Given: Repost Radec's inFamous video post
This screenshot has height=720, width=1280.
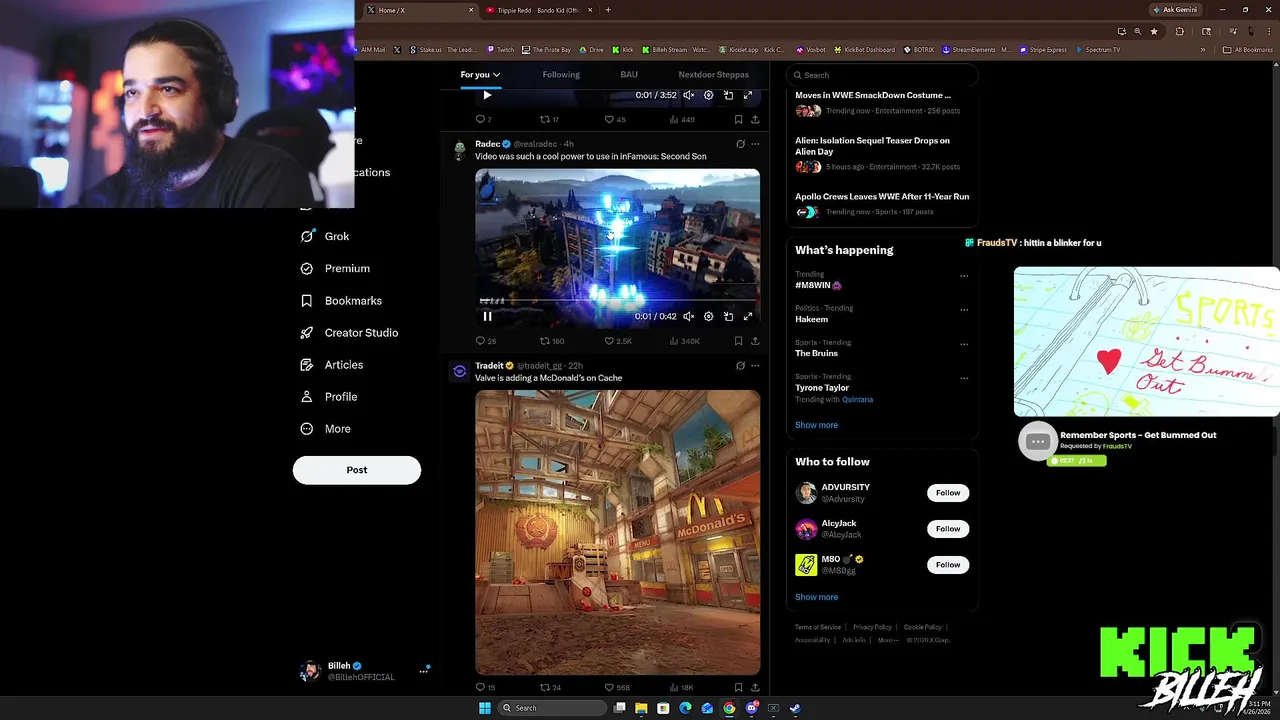Looking at the screenshot, I should click(x=552, y=341).
